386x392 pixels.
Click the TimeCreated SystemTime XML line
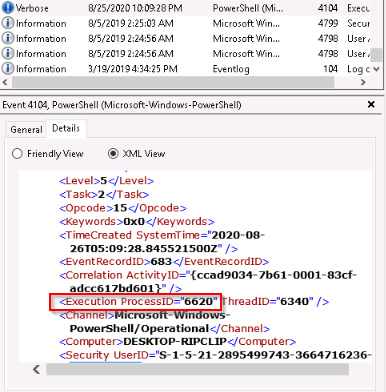click(162, 242)
